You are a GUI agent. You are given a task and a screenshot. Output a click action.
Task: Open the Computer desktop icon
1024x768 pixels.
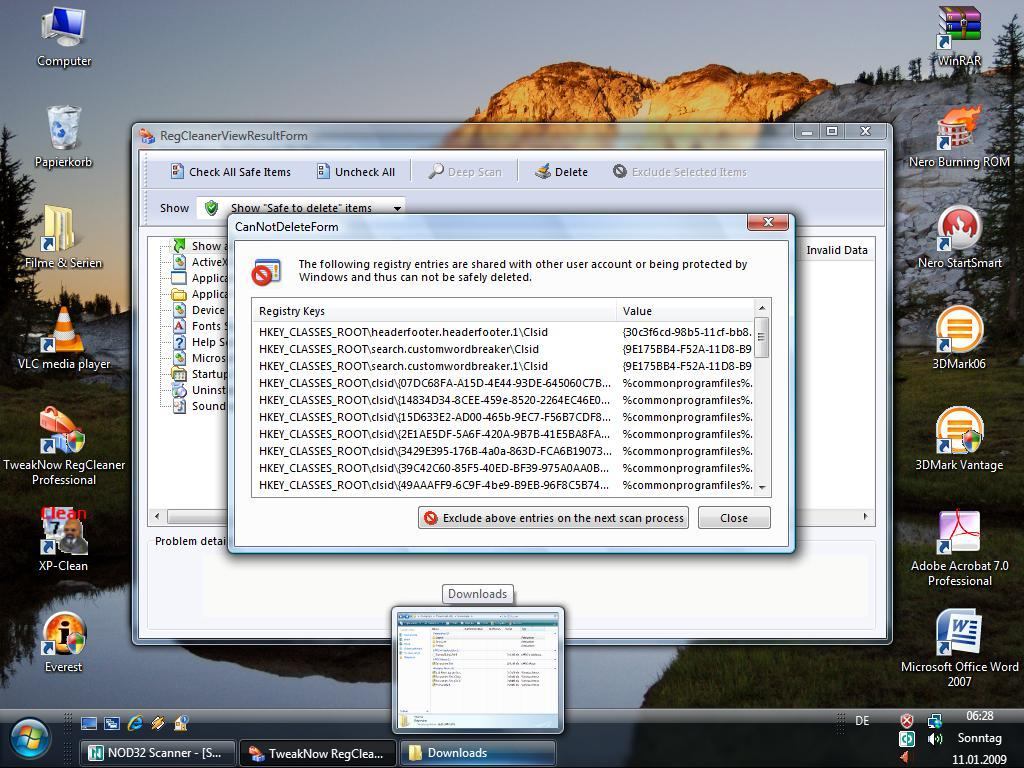63,36
